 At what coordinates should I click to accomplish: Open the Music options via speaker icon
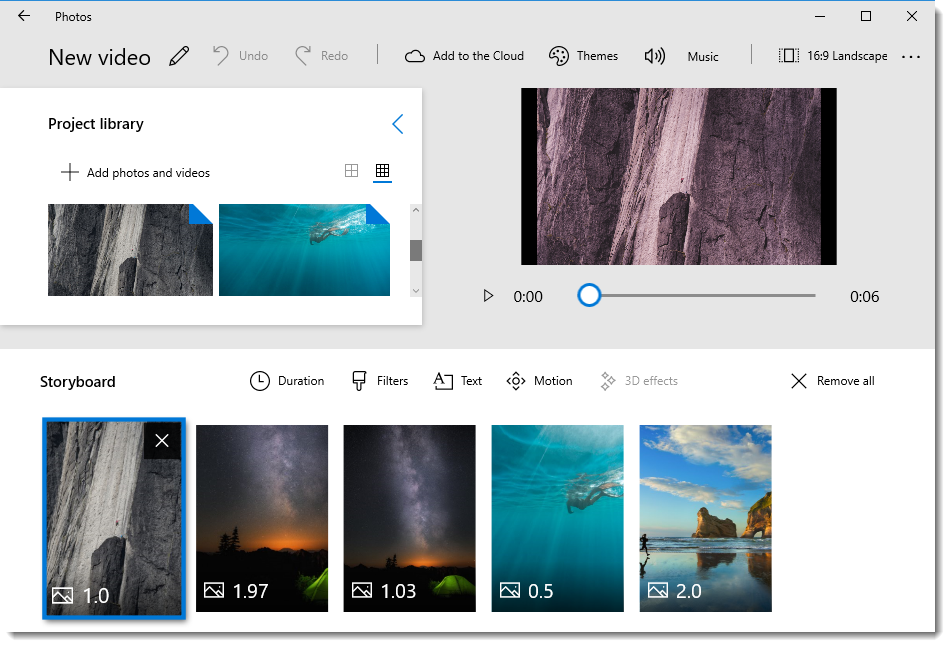pyautogui.click(x=655, y=56)
